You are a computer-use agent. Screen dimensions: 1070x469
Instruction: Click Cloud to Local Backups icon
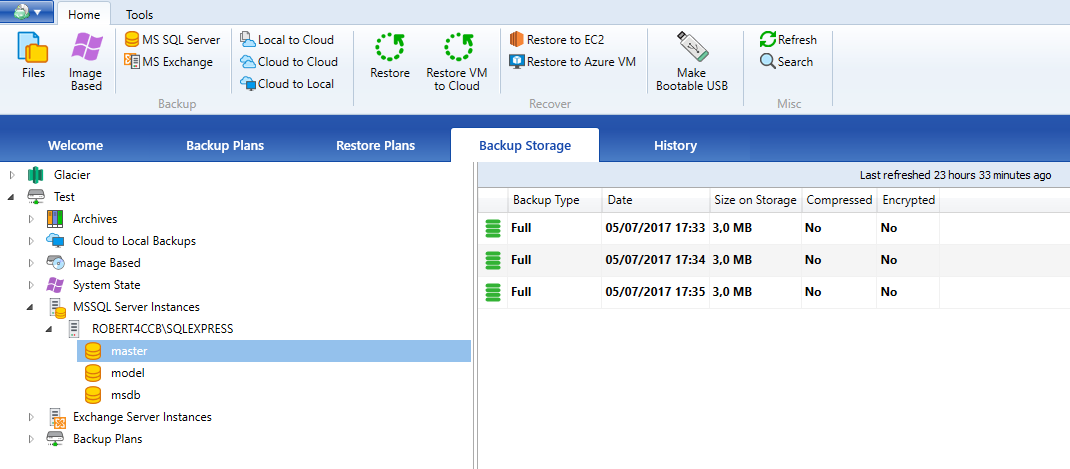(x=55, y=240)
